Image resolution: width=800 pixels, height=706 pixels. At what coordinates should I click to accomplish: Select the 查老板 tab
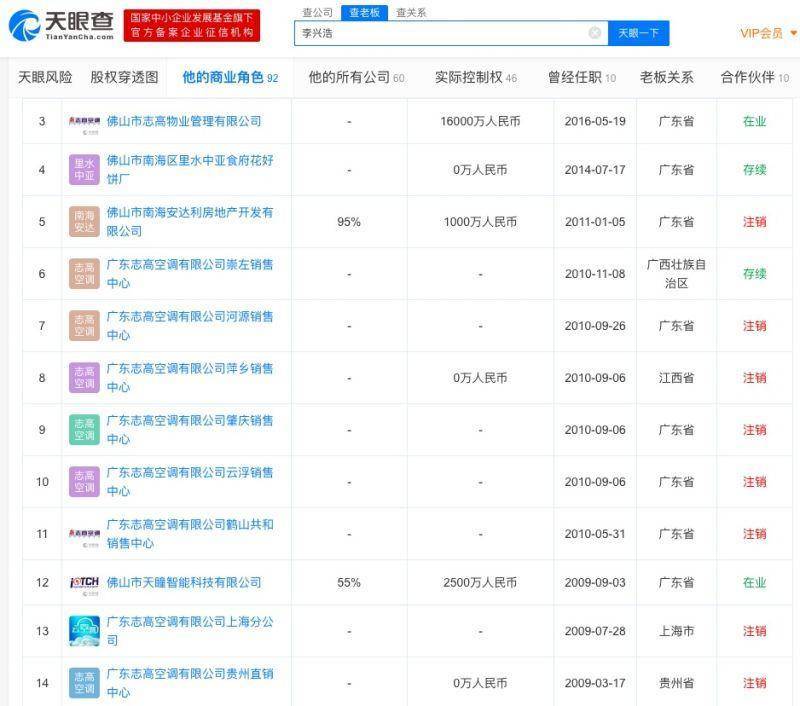(364, 12)
